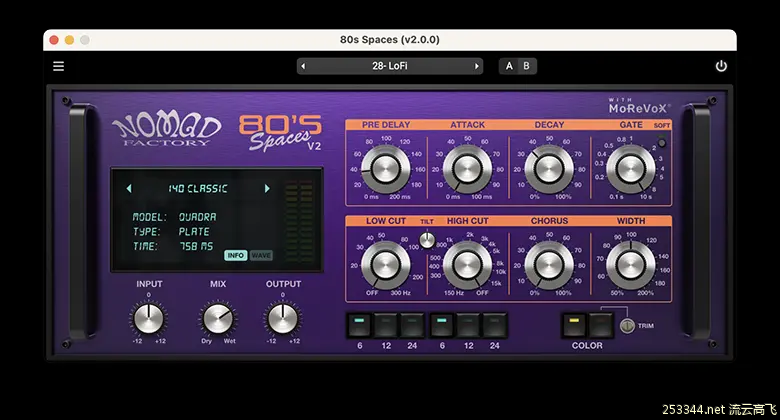
Task: Select B comparison state
Action: (x=526, y=66)
